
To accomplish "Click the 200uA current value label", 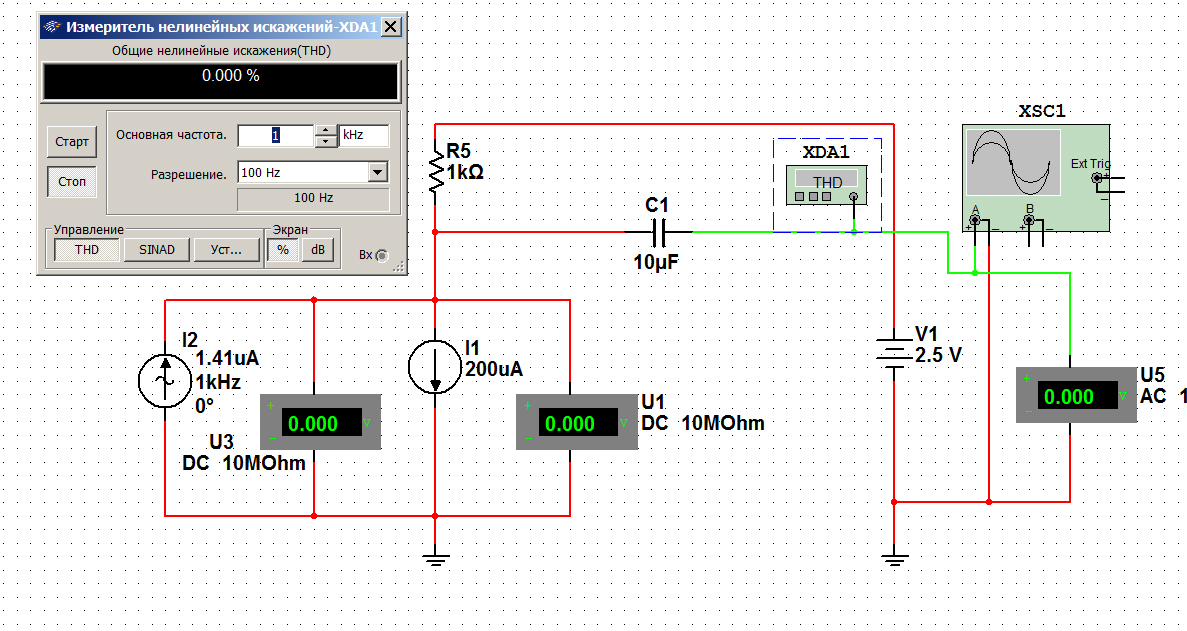I will click(x=494, y=369).
